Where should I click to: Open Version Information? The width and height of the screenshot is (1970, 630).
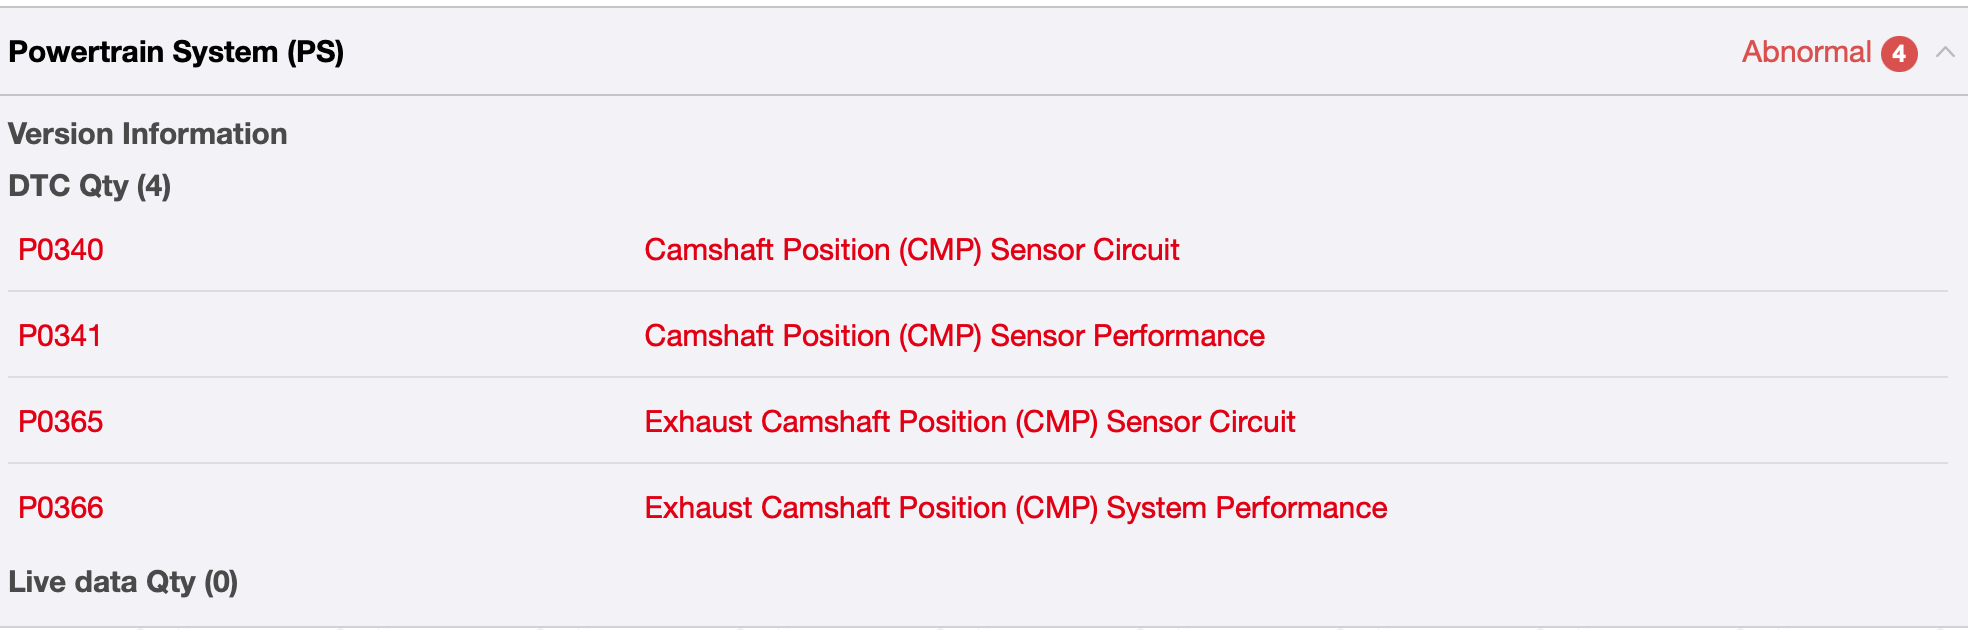(148, 134)
